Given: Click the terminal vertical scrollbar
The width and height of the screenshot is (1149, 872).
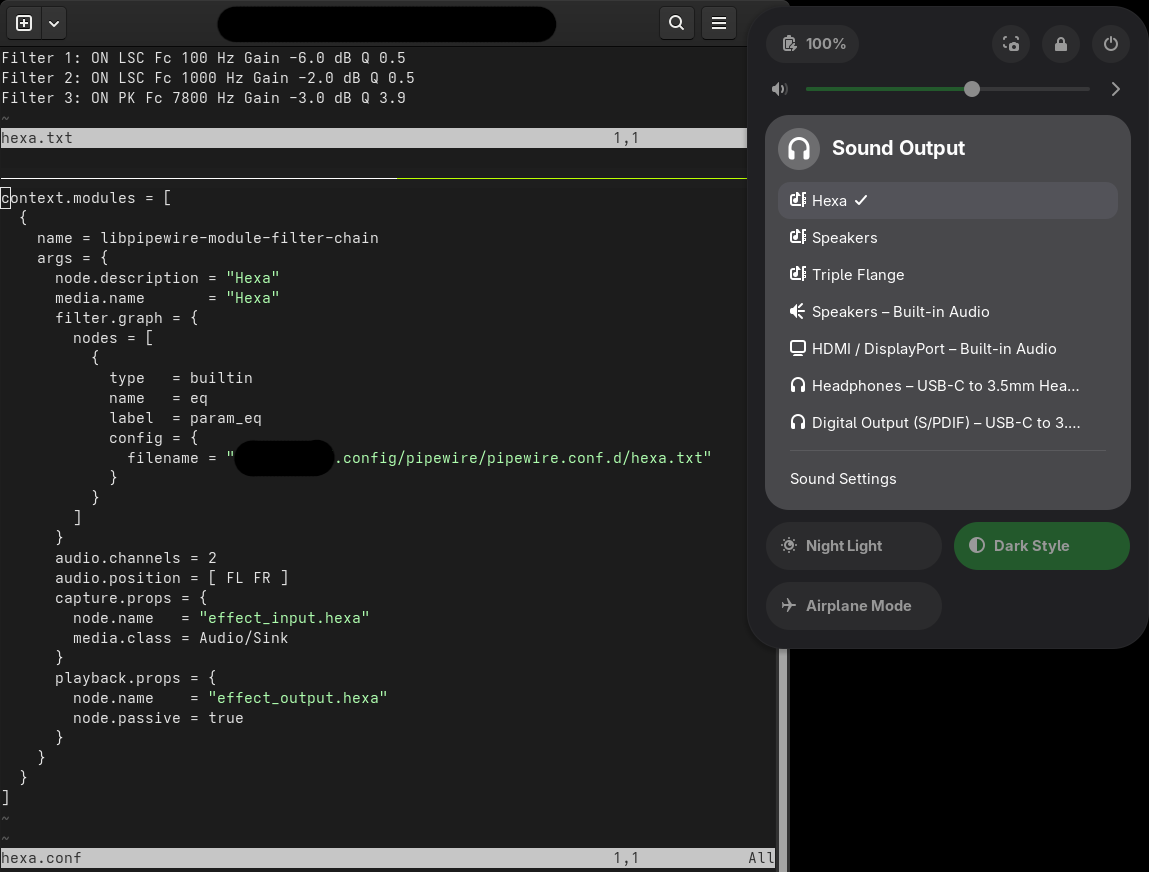Looking at the screenshot, I should (x=783, y=759).
